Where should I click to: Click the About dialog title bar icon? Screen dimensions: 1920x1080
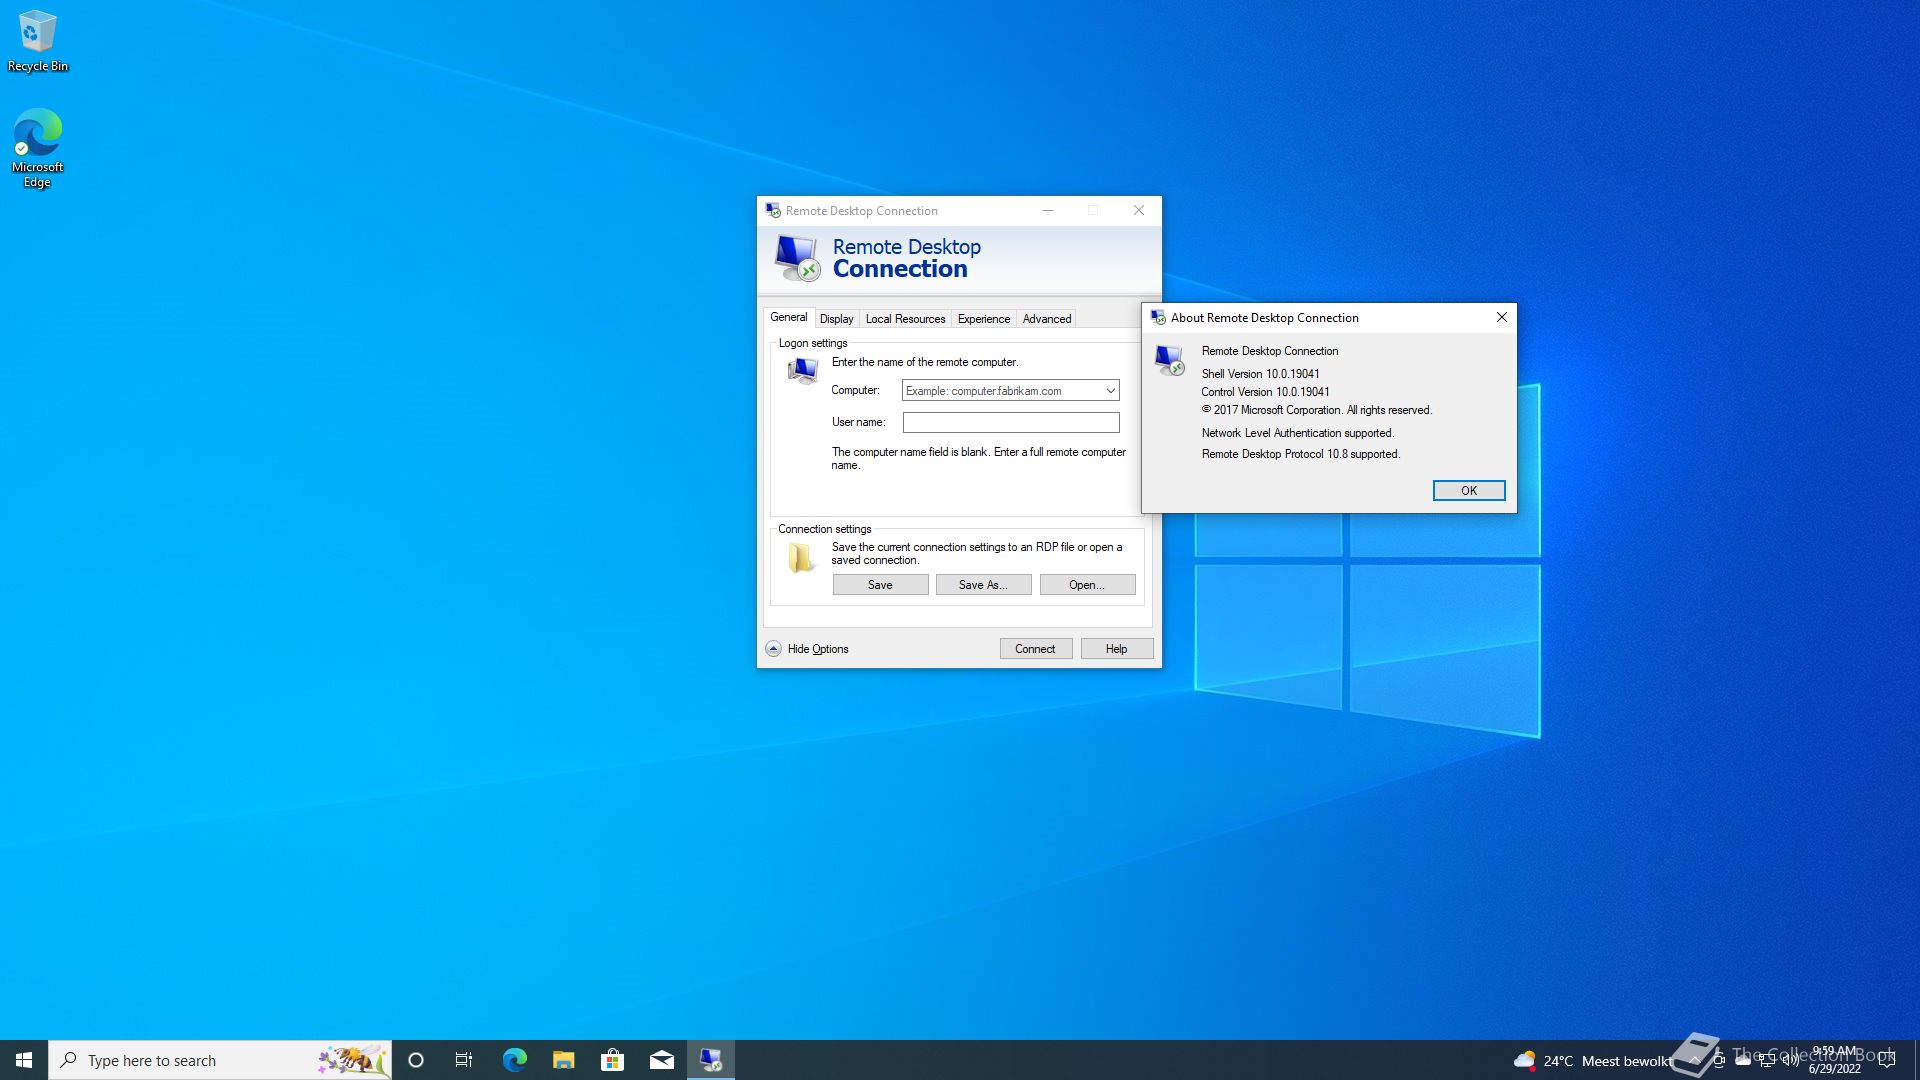[1158, 318]
